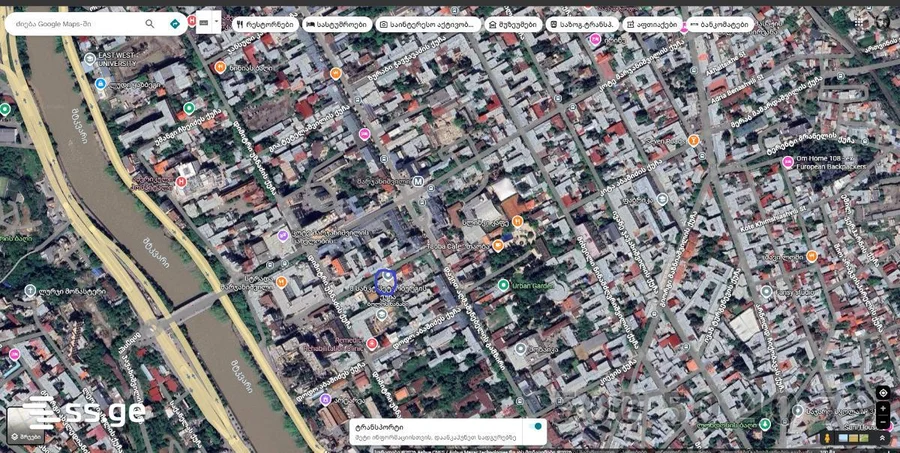Click the red hospital H pin near the river

(x=181, y=182)
